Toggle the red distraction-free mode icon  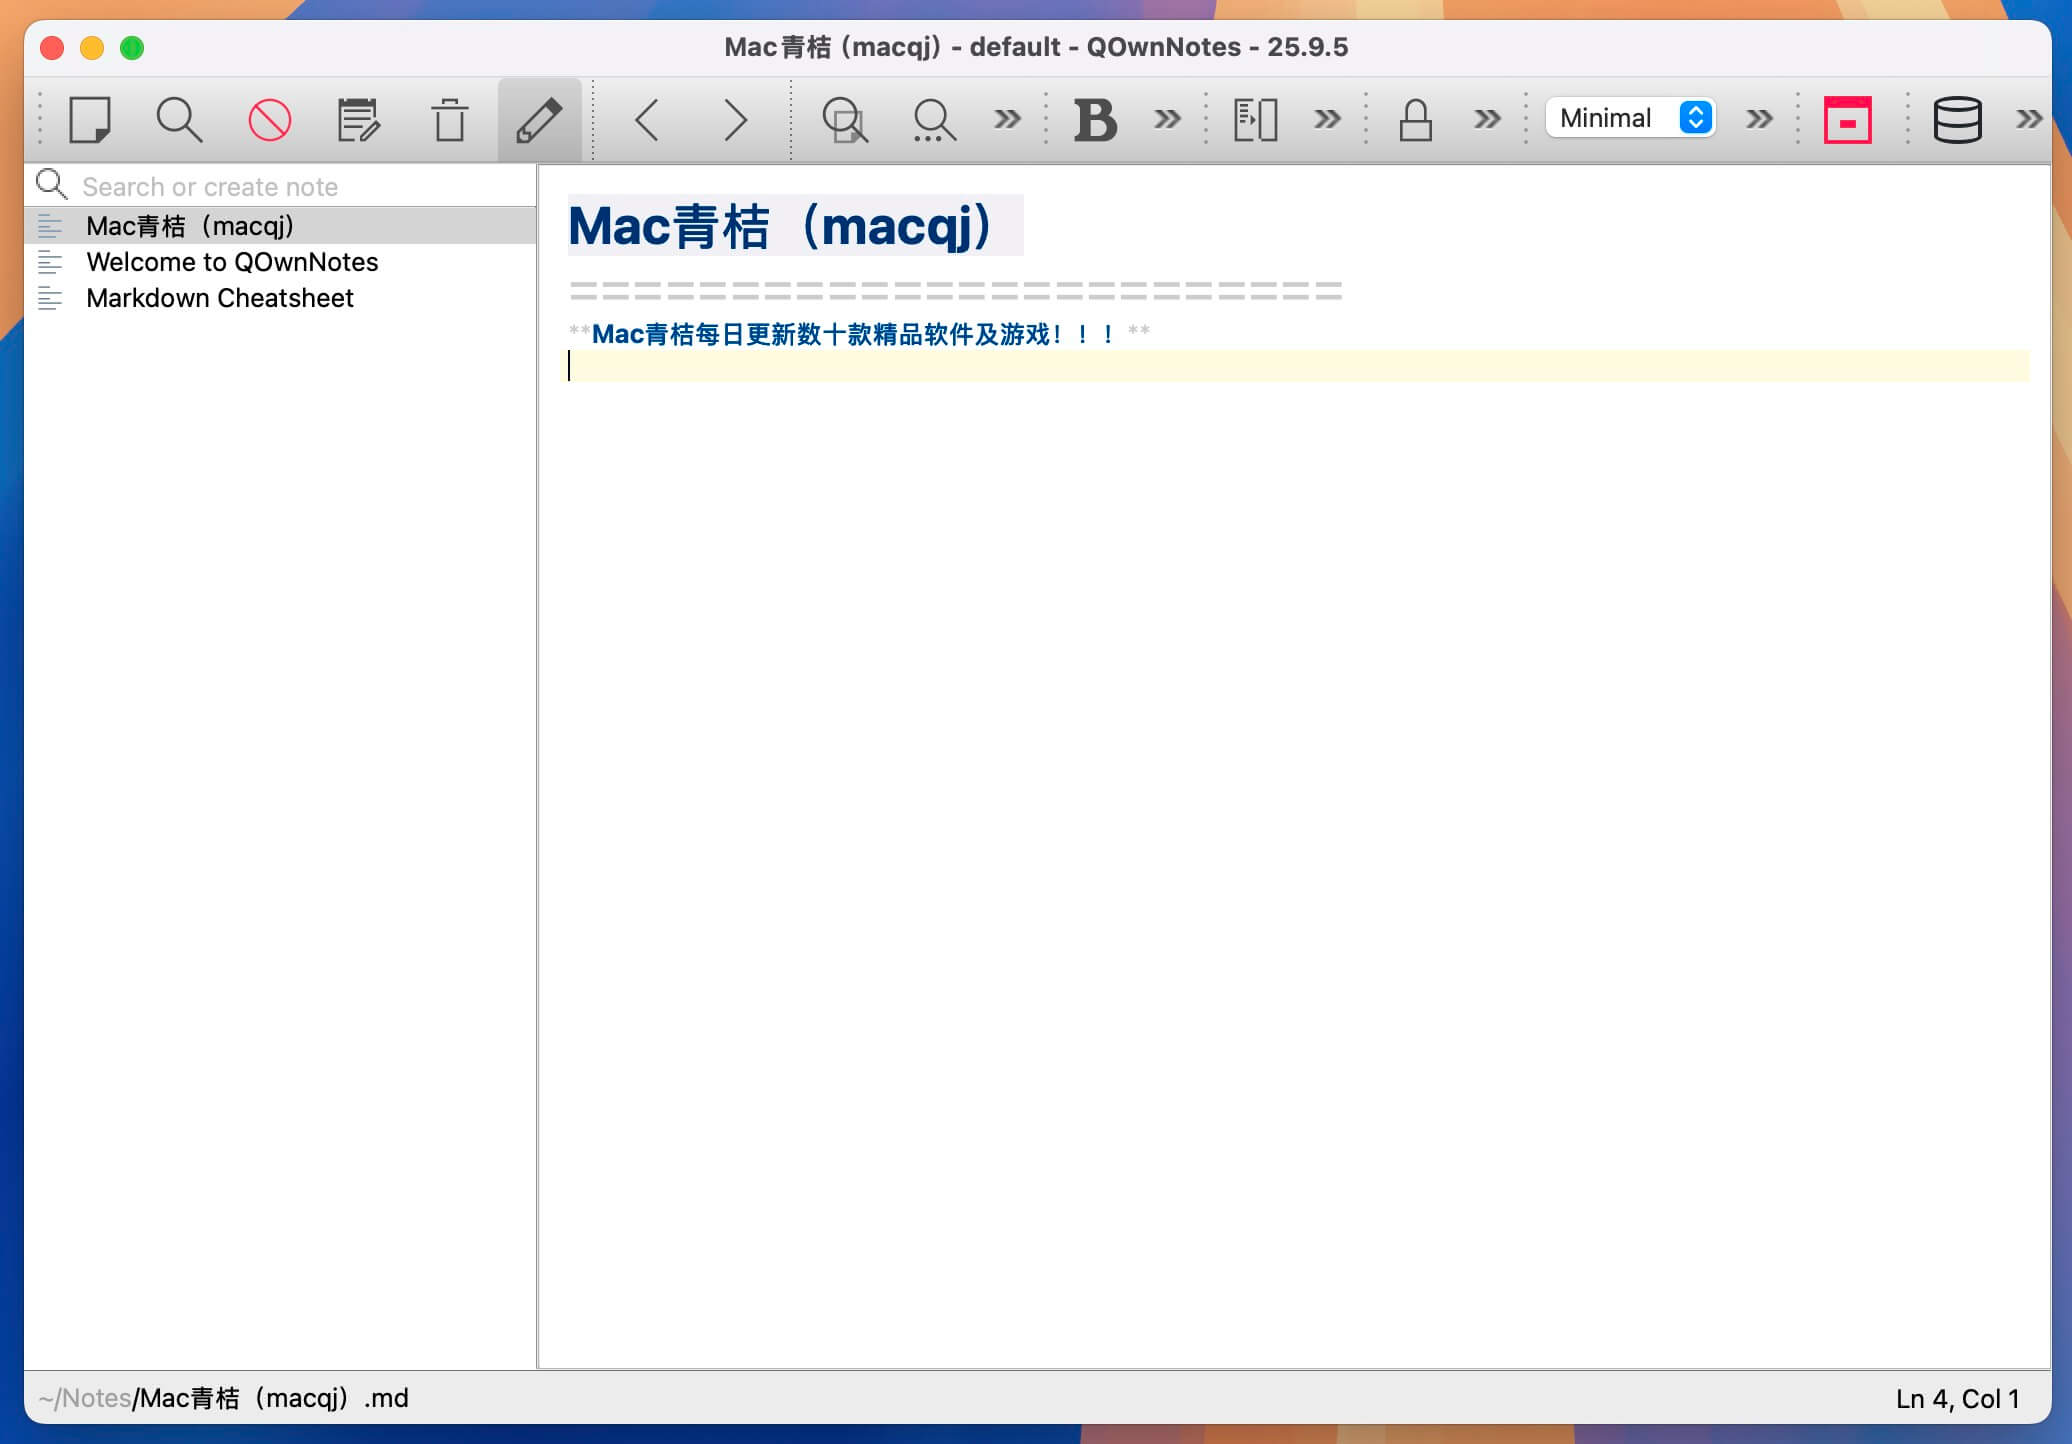pos(1847,119)
